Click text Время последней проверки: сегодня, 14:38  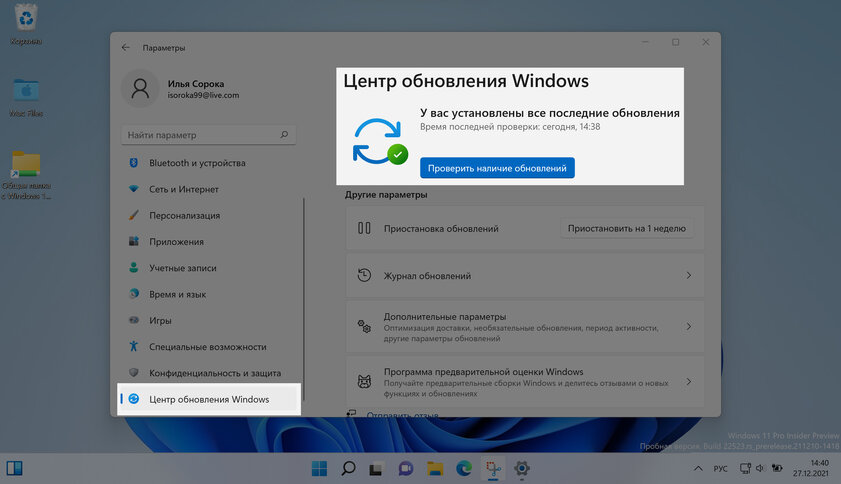[510, 127]
